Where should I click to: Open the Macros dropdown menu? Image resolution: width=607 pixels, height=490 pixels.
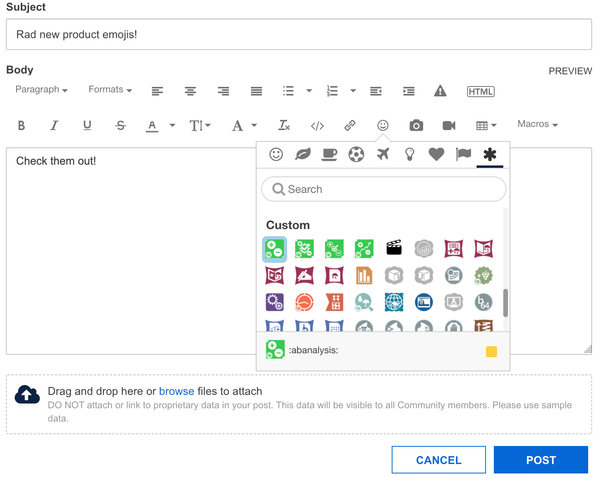pyautogui.click(x=537, y=125)
